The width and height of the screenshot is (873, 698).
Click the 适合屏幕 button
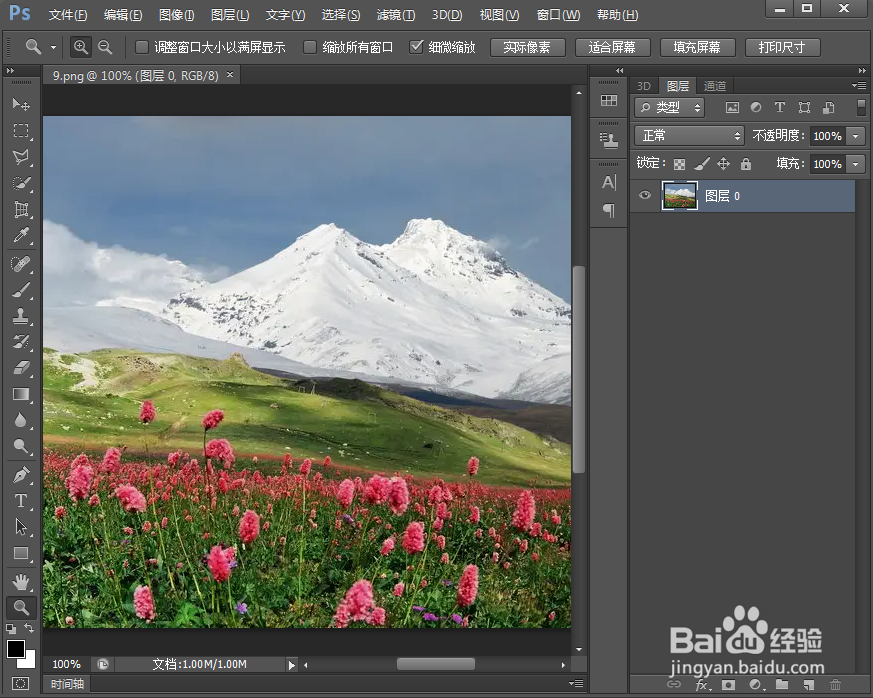click(x=612, y=47)
